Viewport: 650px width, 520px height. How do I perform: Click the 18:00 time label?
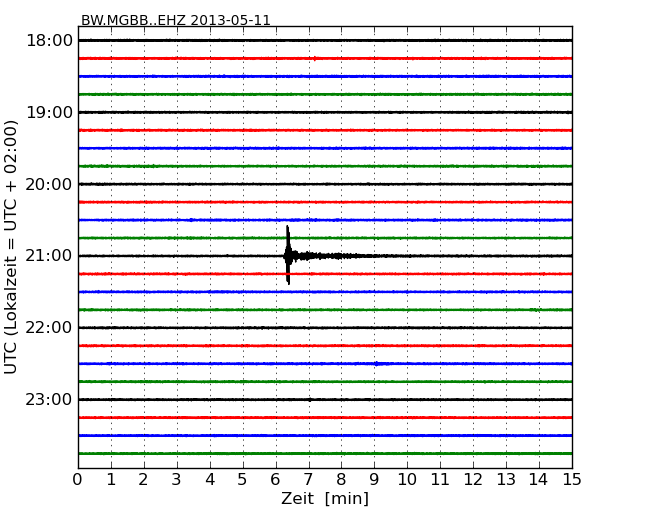point(49,41)
